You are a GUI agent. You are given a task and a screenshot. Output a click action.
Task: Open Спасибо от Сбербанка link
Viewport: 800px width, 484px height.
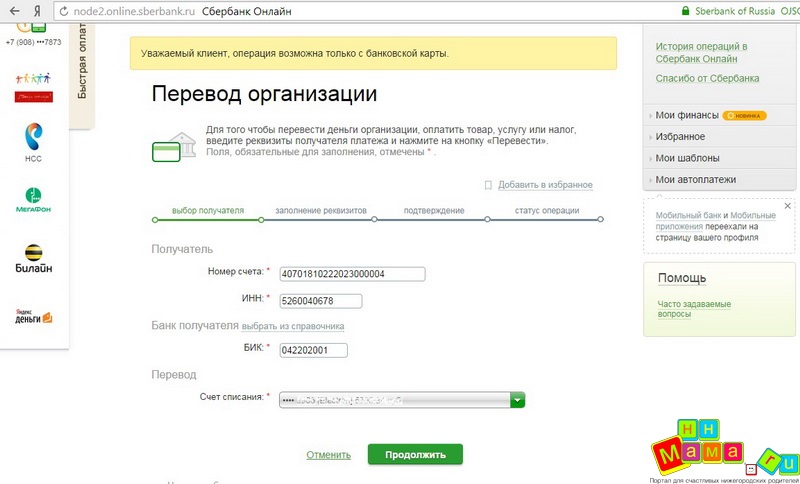707,79
